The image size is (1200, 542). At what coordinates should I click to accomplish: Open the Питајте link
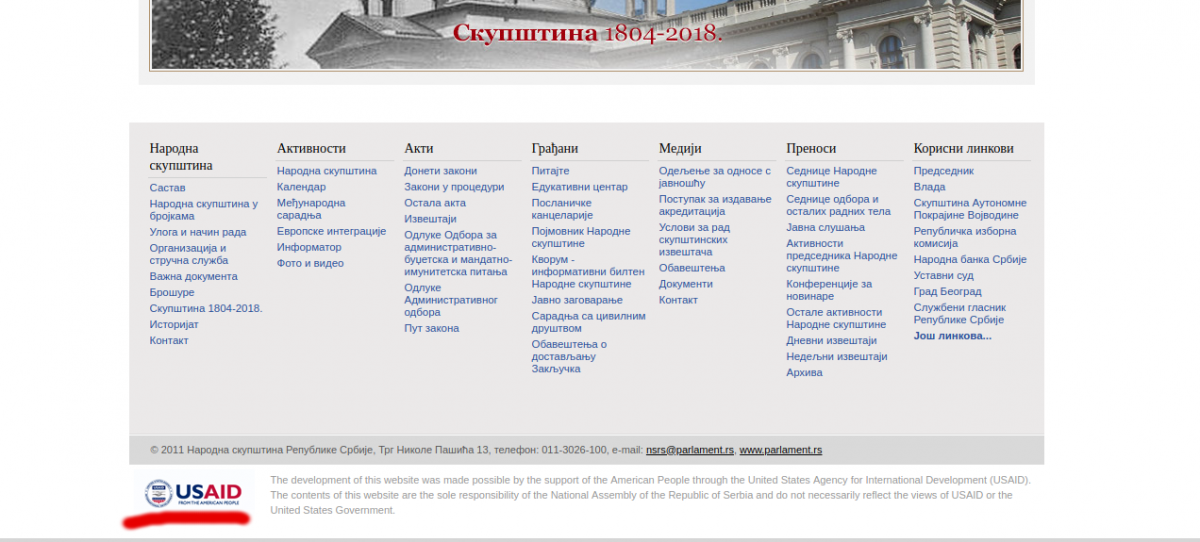[550, 171]
